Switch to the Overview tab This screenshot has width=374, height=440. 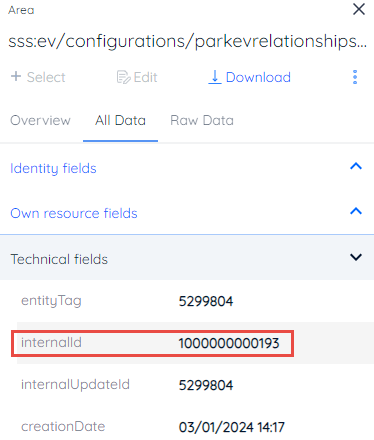tap(40, 120)
